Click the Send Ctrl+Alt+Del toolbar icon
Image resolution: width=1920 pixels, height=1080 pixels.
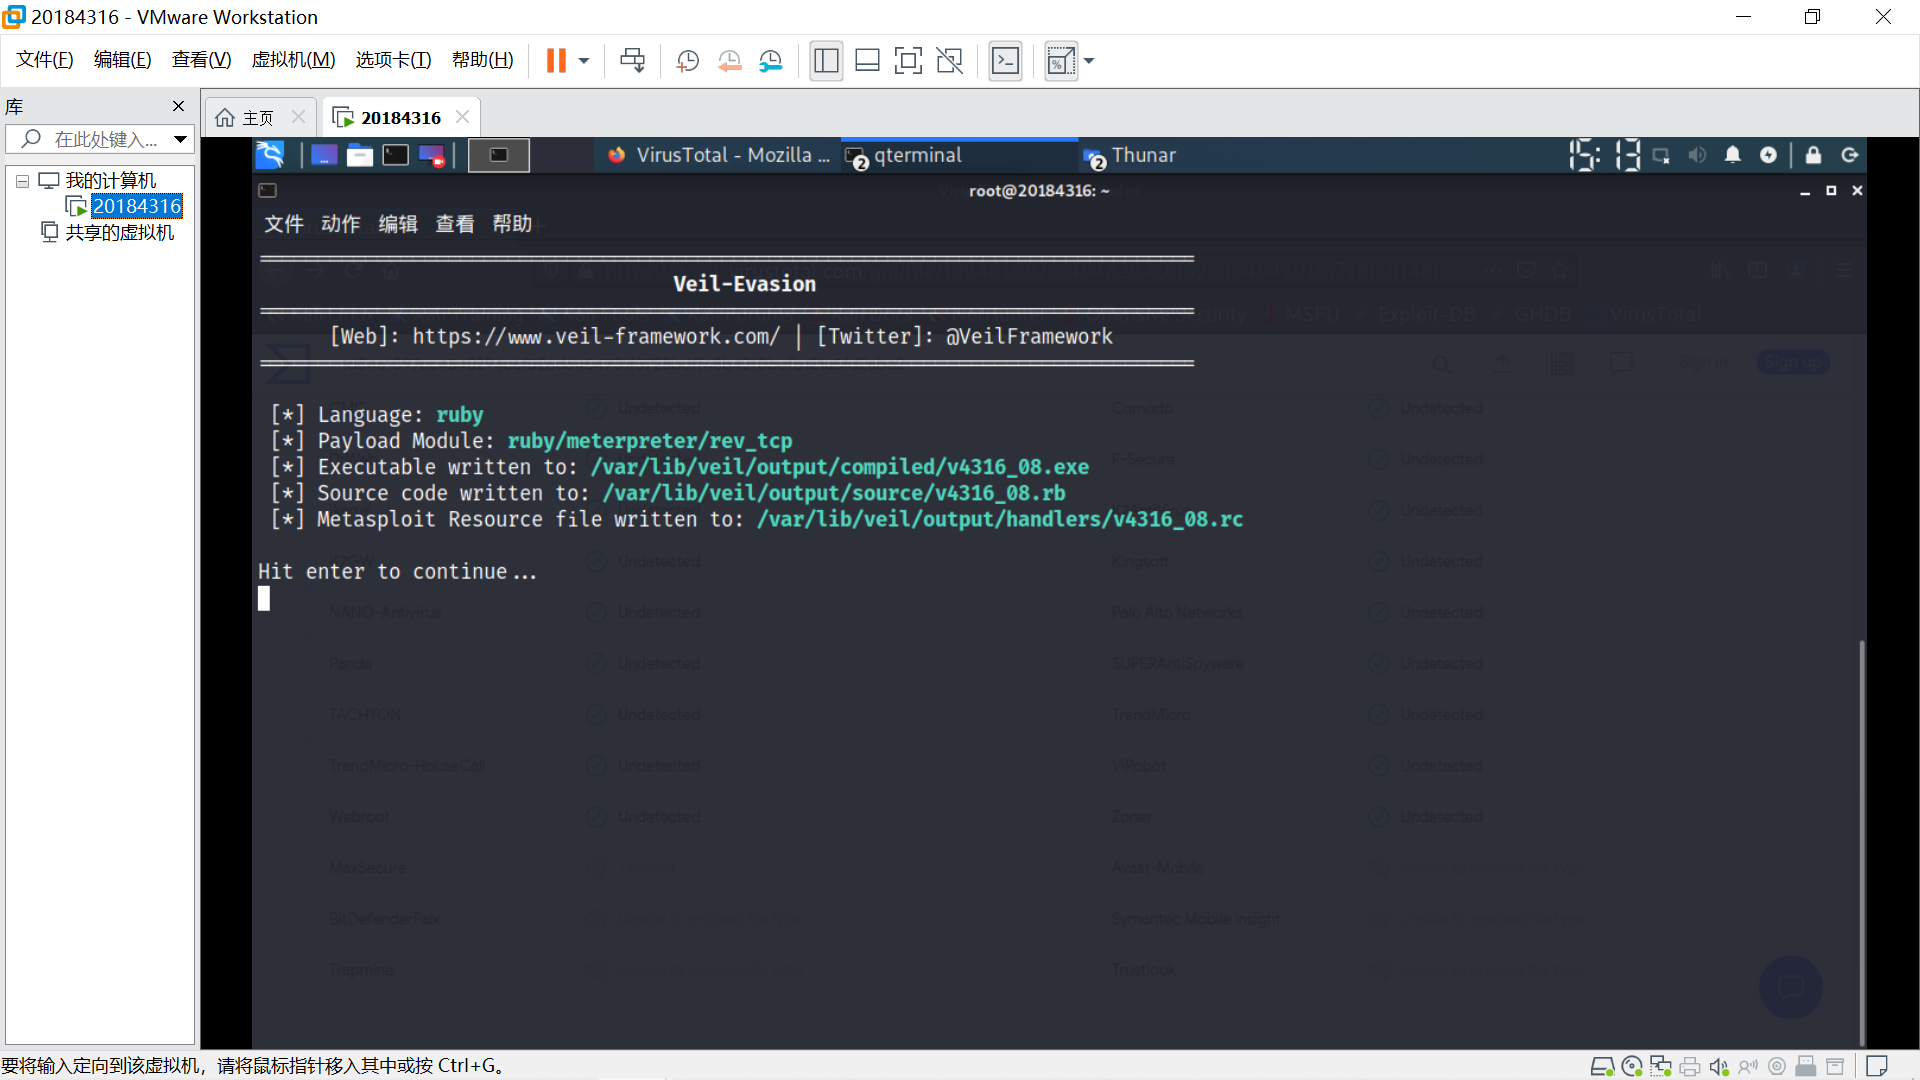click(632, 61)
